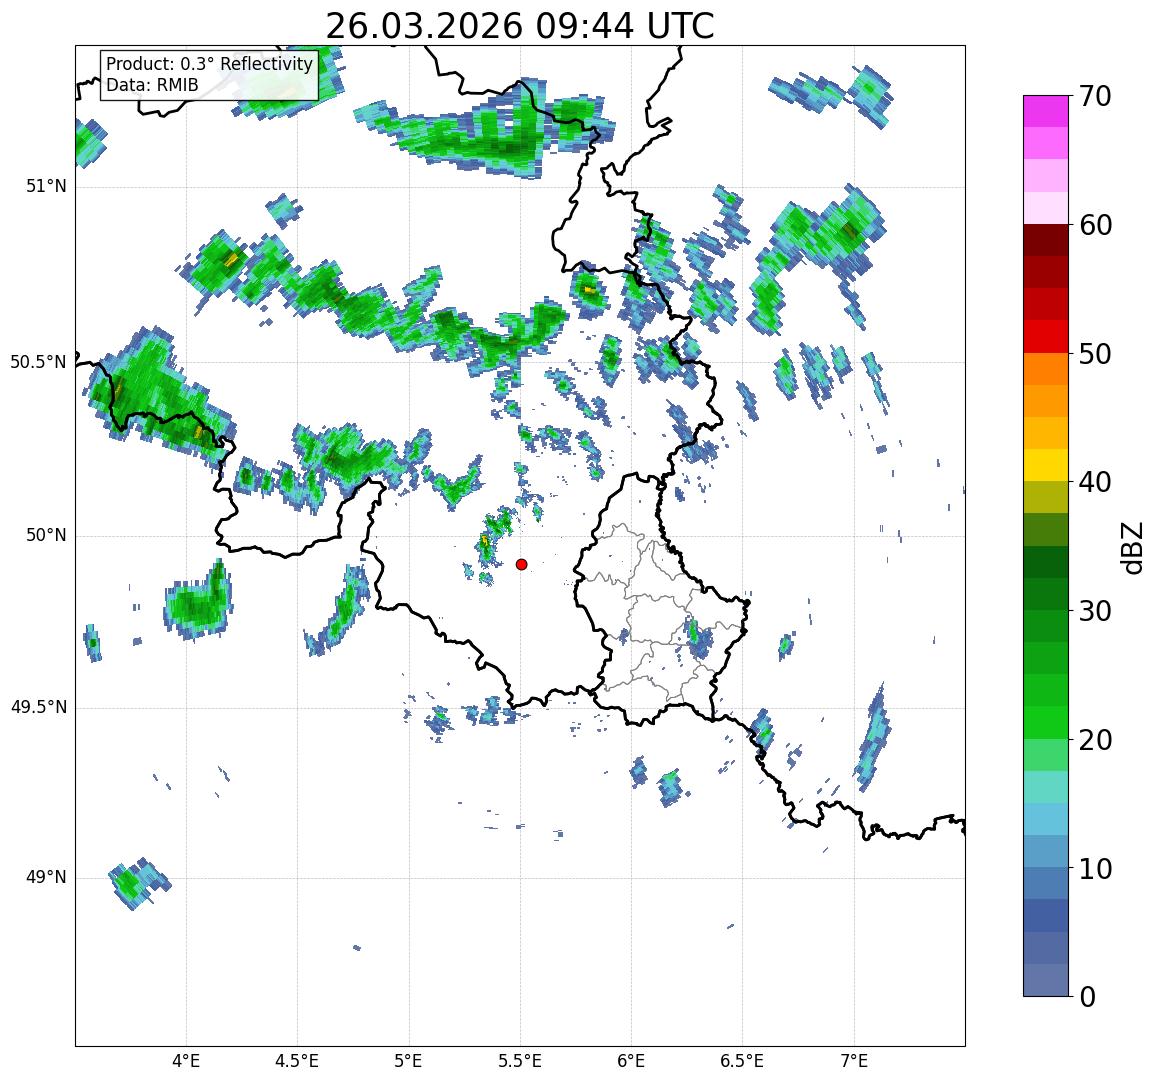The height and width of the screenshot is (1081, 1157).
Task: Click the colorbar tick label 60
Action: tap(1095, 225)
